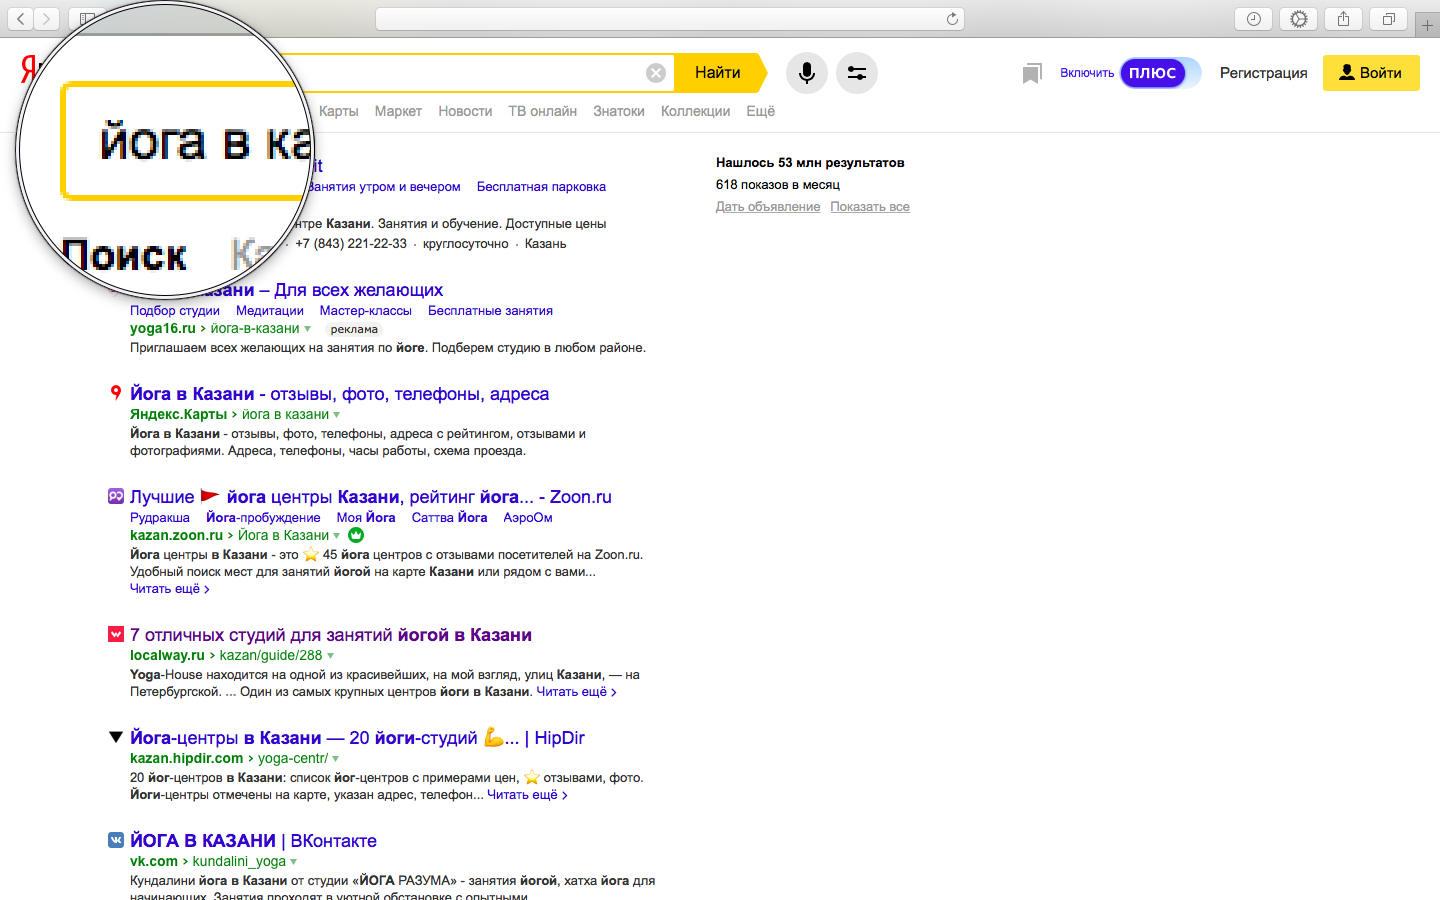The width and height of the screenshot is (1440, 900).
Task: Open Йога в Казани отзывы result title
Action: click(x=339, y=394)
